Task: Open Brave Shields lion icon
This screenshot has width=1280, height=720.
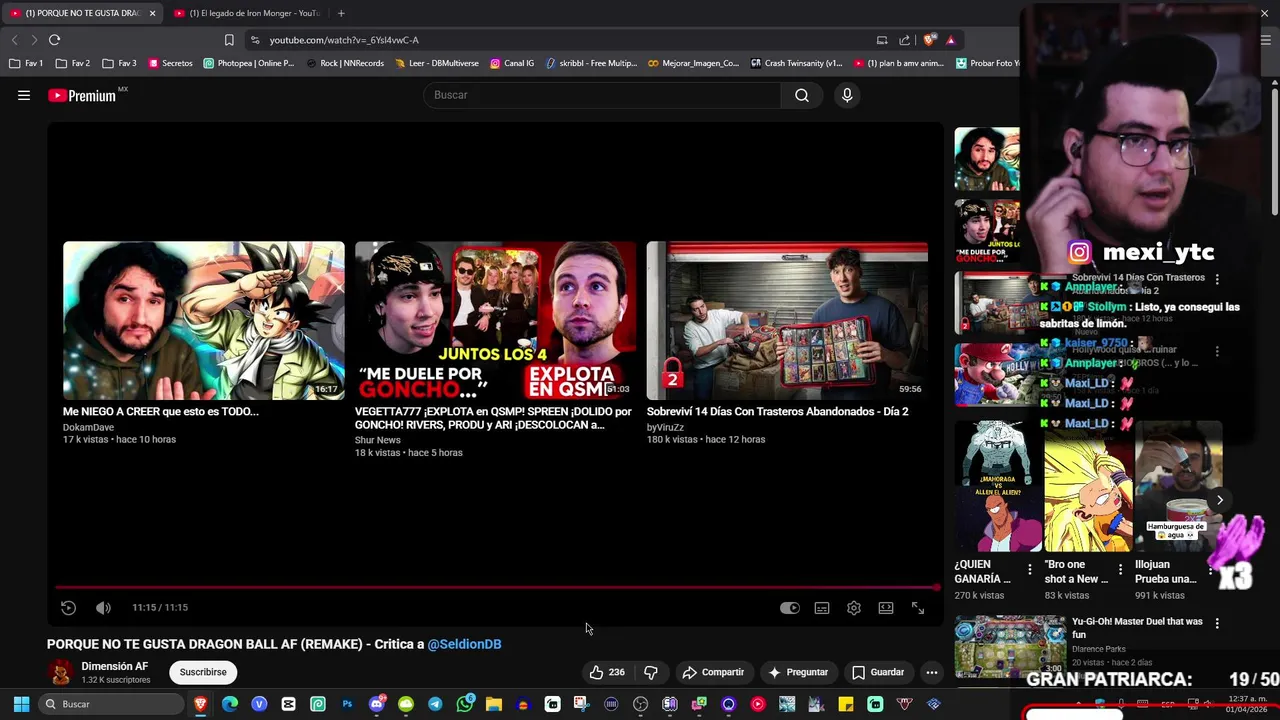Action: (x=929, y=40)
